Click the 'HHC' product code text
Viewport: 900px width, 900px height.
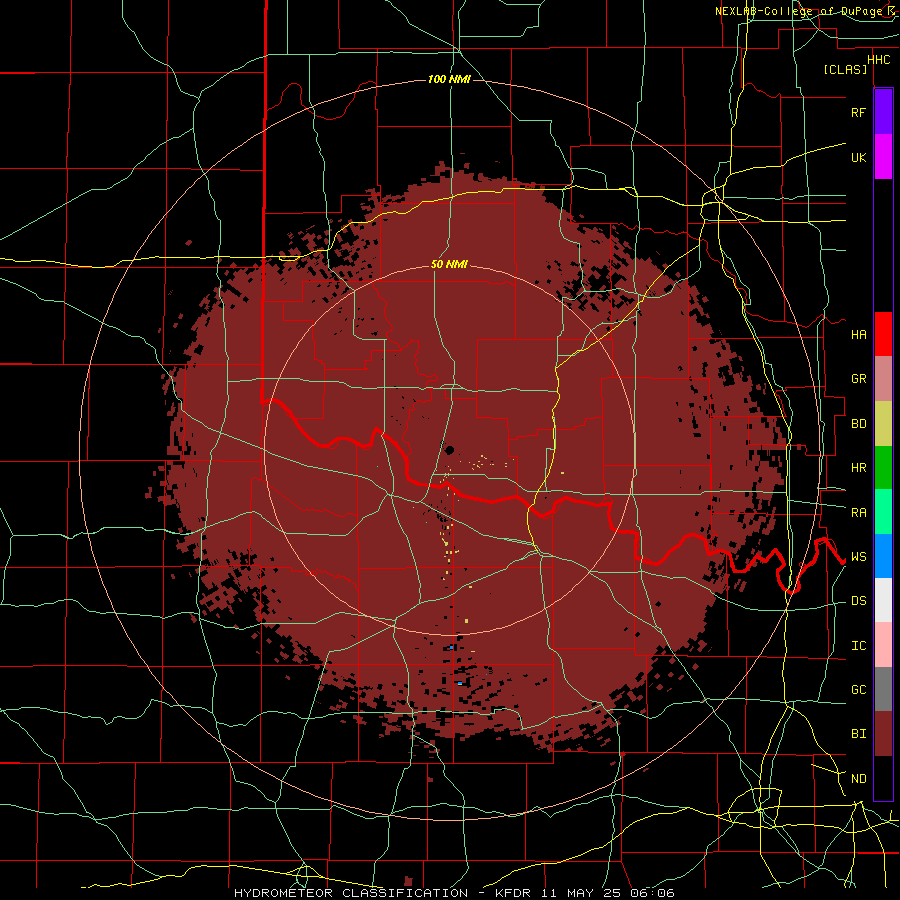pos(878,60)
